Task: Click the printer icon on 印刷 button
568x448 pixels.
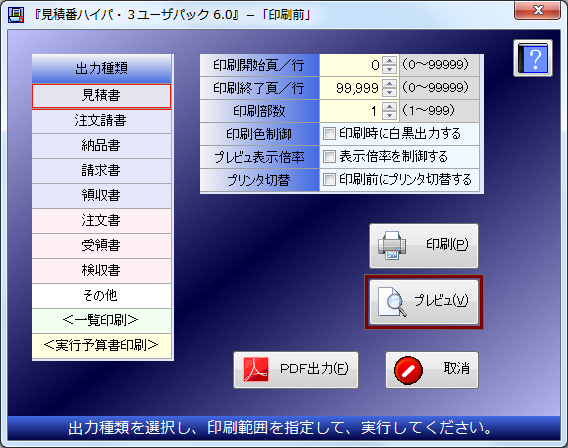Action: tap(391, 245)
